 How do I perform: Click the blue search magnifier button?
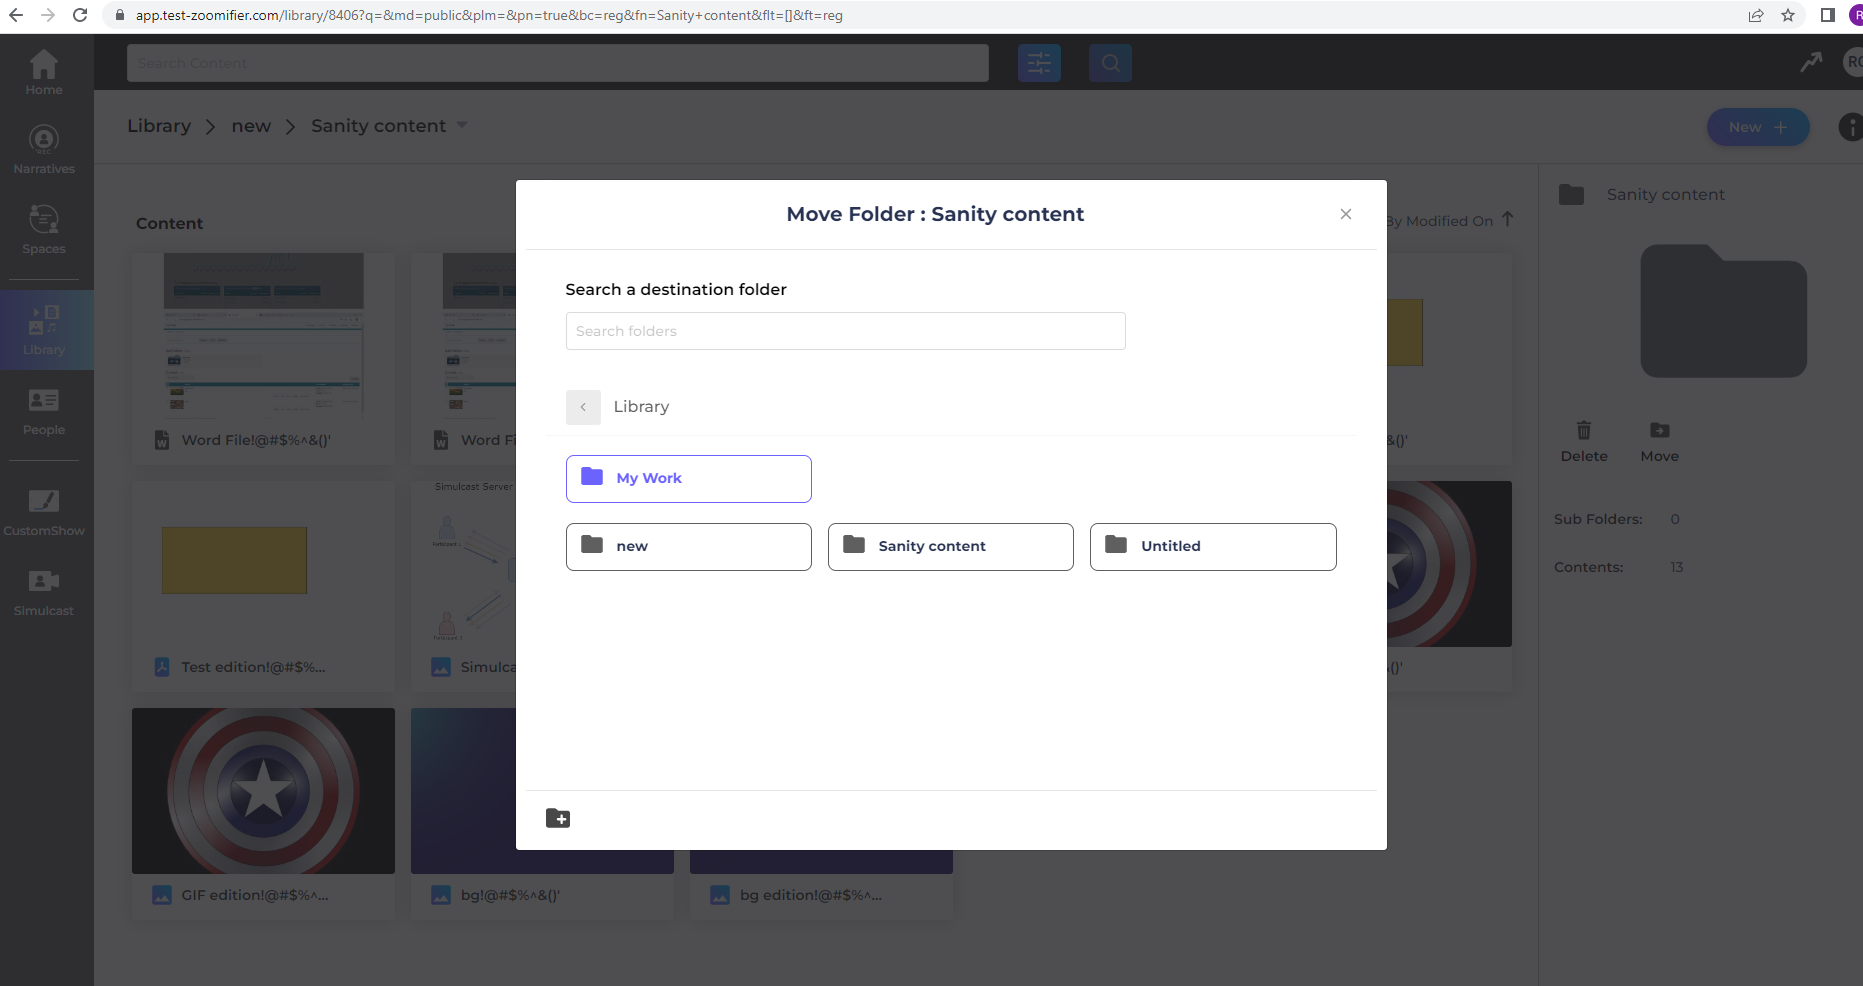(x=1110, y=63)
